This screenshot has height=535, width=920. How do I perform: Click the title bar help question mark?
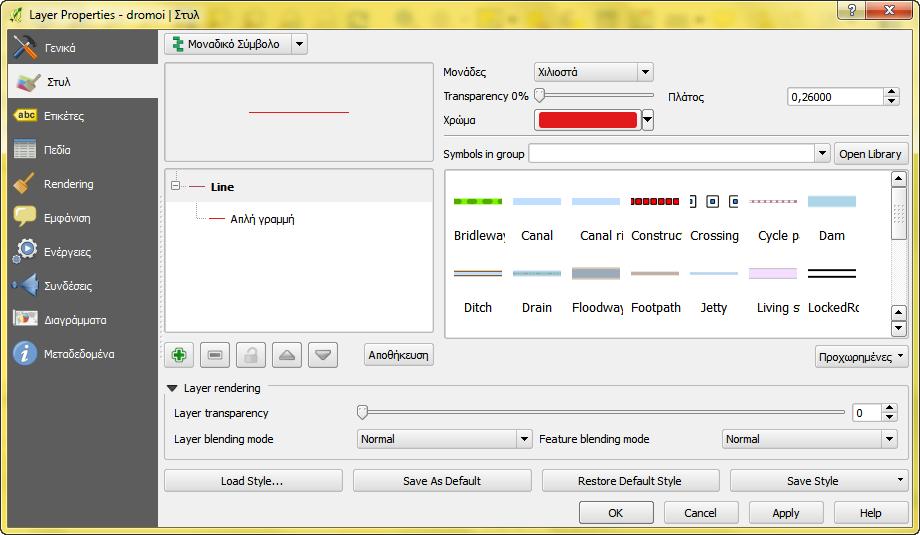[852, 10]
